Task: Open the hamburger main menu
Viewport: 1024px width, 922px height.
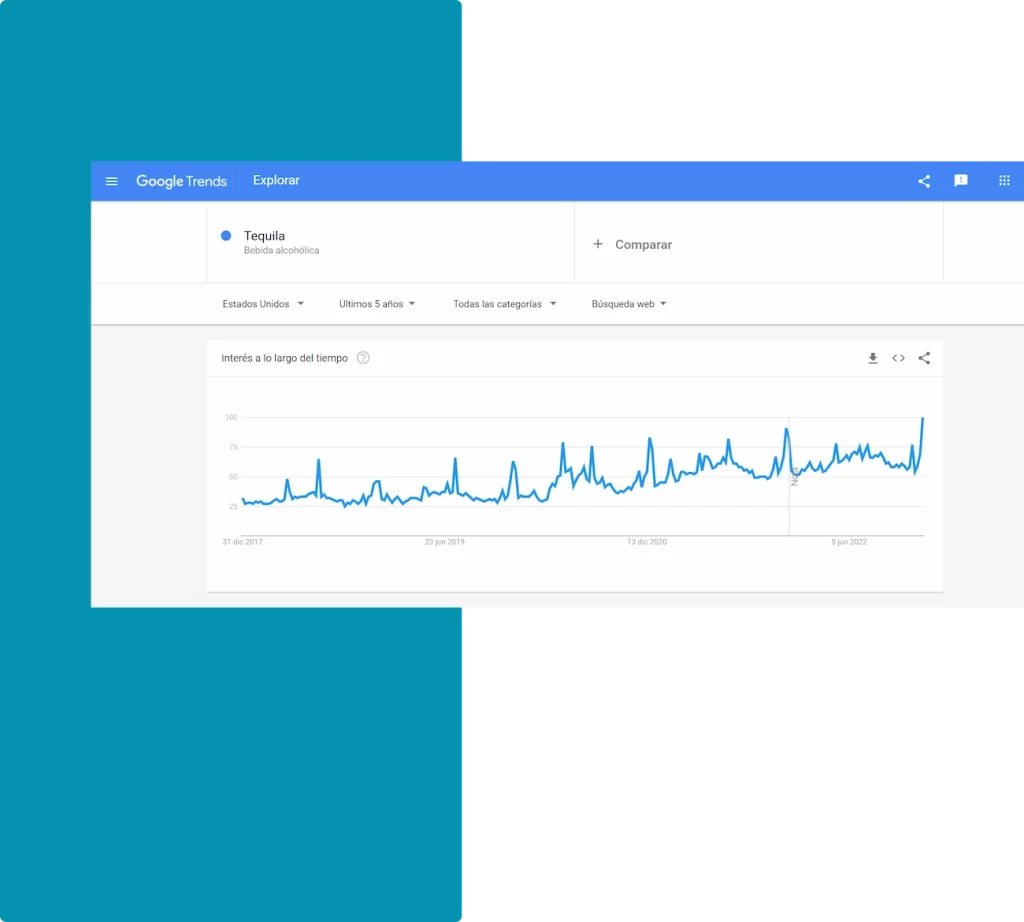Action: 112,181
